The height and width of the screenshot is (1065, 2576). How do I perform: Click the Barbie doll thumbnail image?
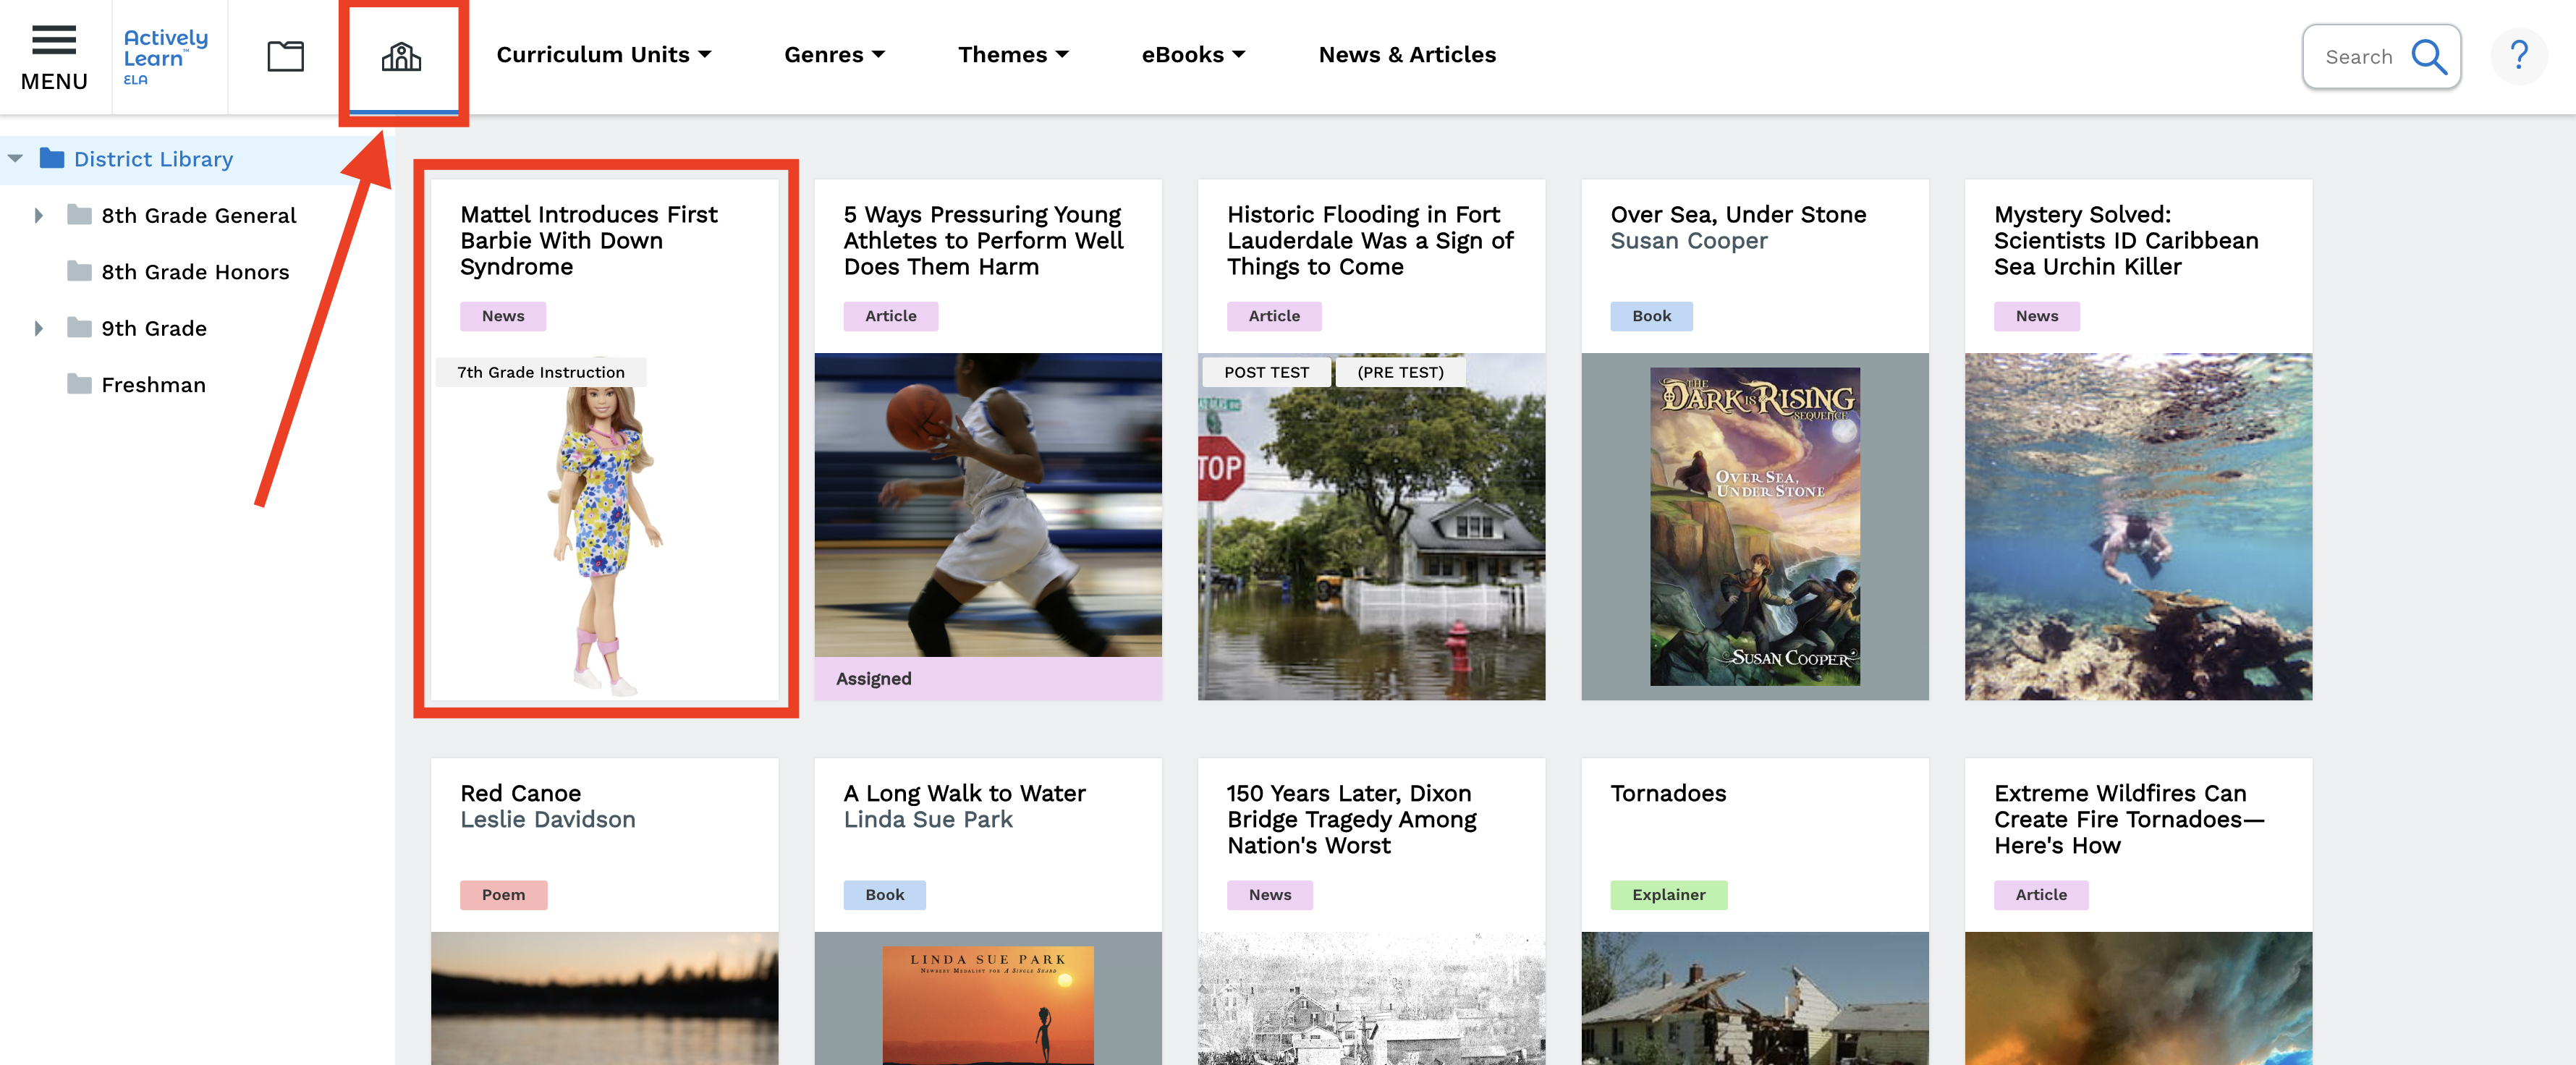click(x=604, y=527)
